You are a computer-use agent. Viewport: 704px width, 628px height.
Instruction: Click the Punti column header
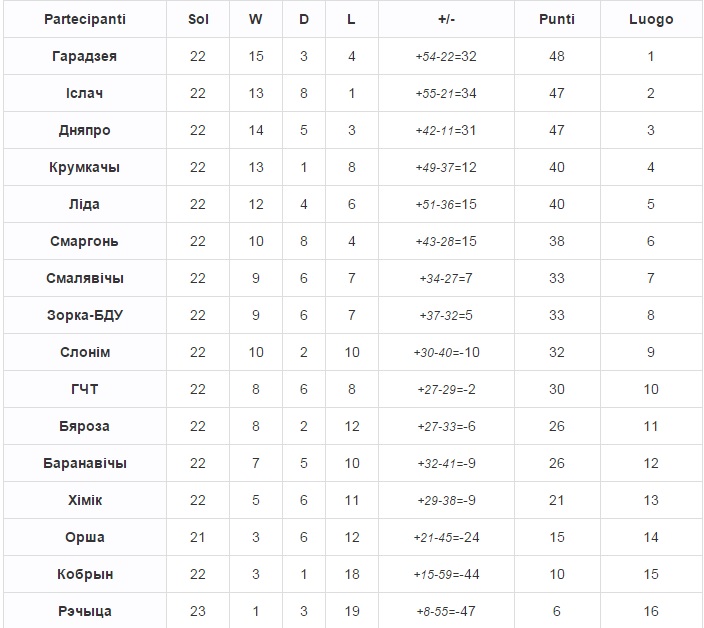557,19
